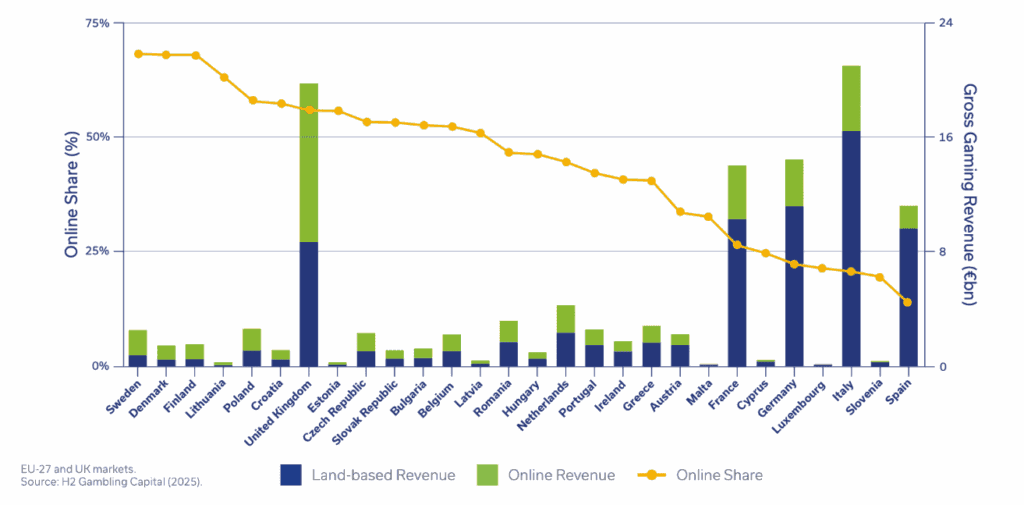Click the green Online Revenue legend swatch
The height and width of the screenshot is (505, 1024).
485,475
